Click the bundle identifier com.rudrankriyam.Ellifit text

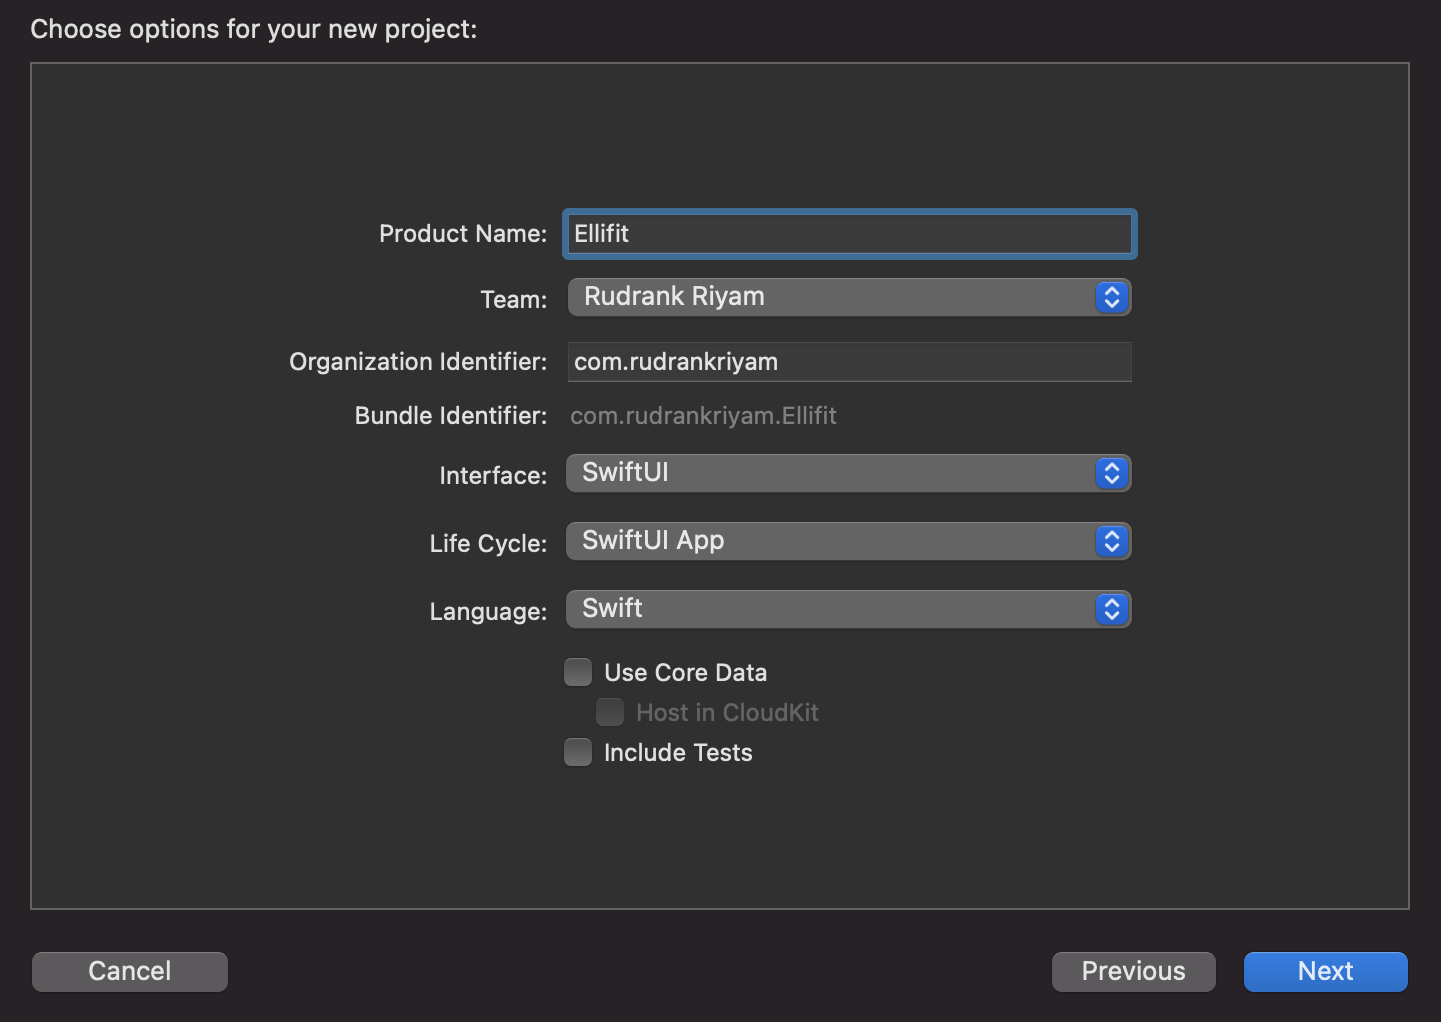[703, 416]
